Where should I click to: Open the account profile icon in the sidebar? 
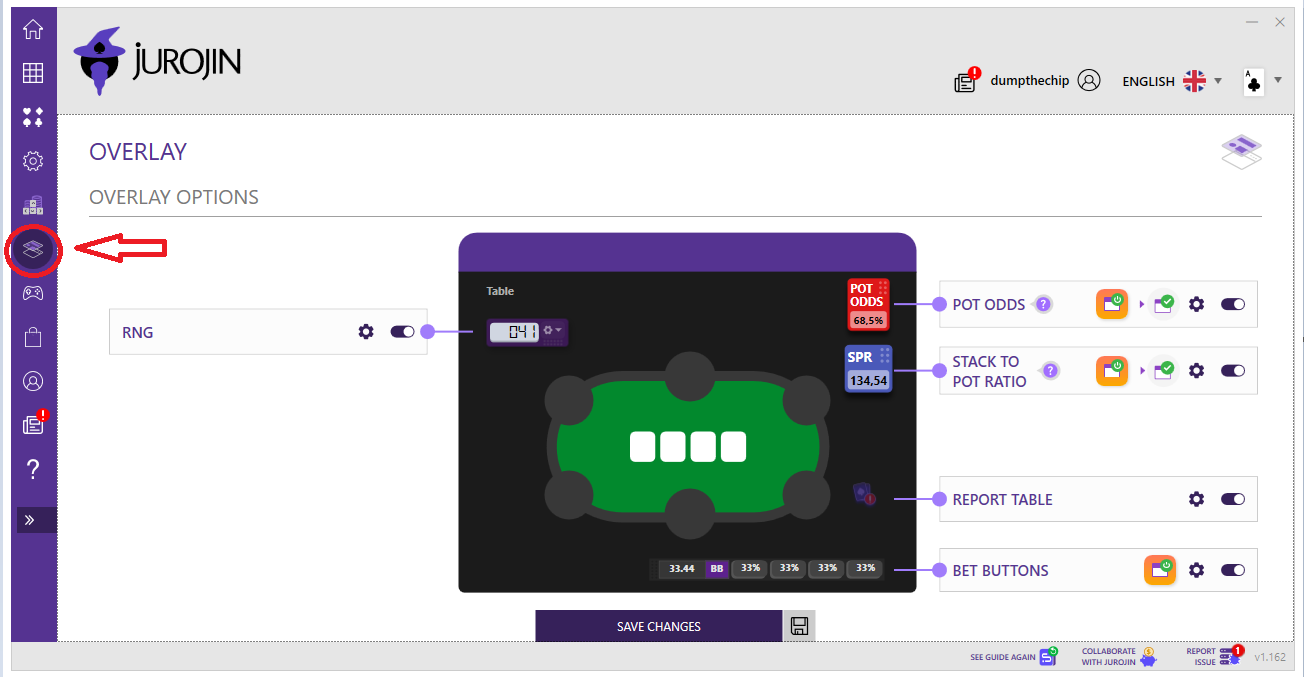pyautogui.click(x=33, y=381)
